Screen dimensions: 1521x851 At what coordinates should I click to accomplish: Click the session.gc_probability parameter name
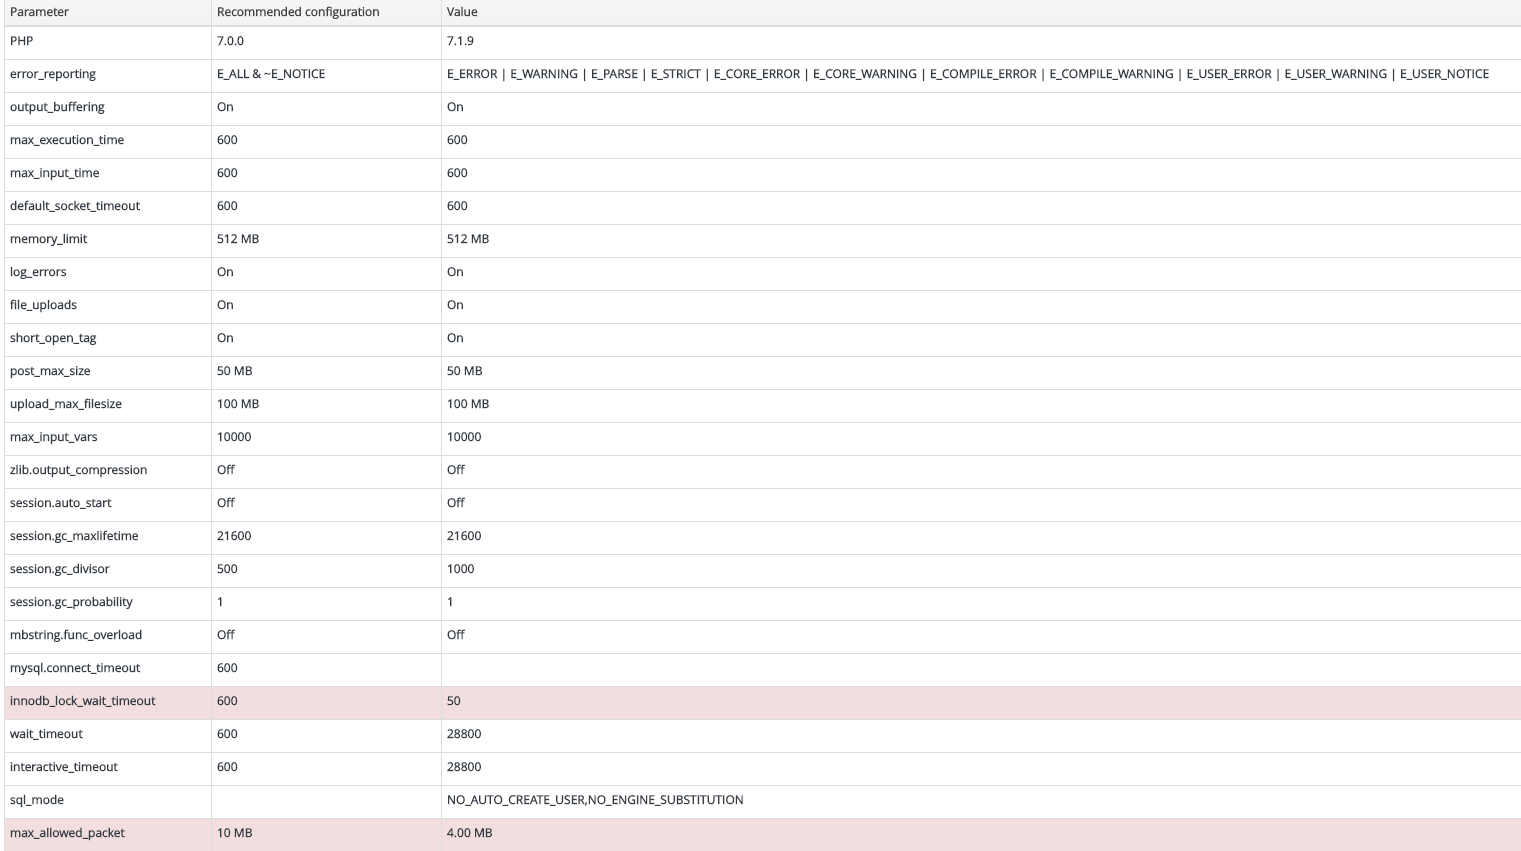71,602
